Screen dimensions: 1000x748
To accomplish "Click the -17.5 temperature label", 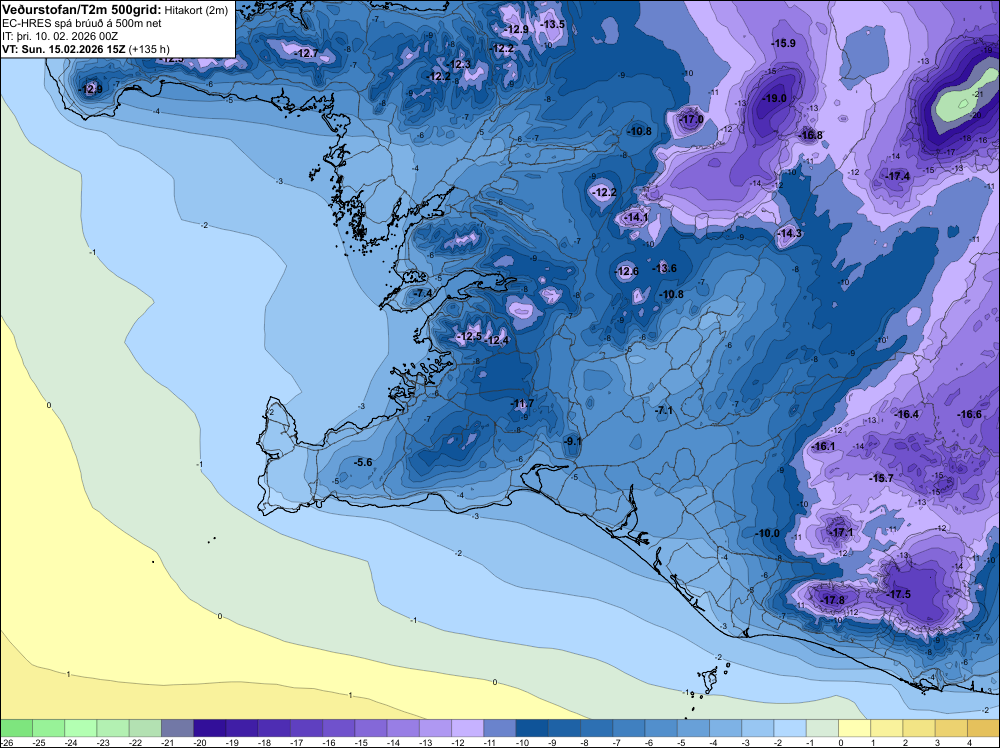I will click(x=899, y=594).
